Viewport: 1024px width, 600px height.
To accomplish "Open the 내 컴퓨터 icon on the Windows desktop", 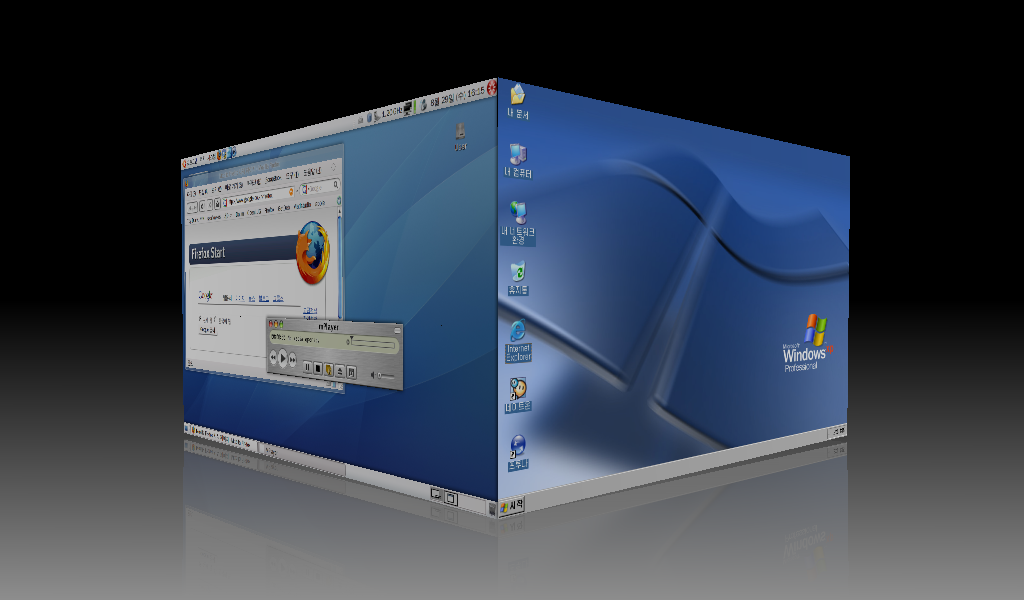I will [x=518, y=161].
